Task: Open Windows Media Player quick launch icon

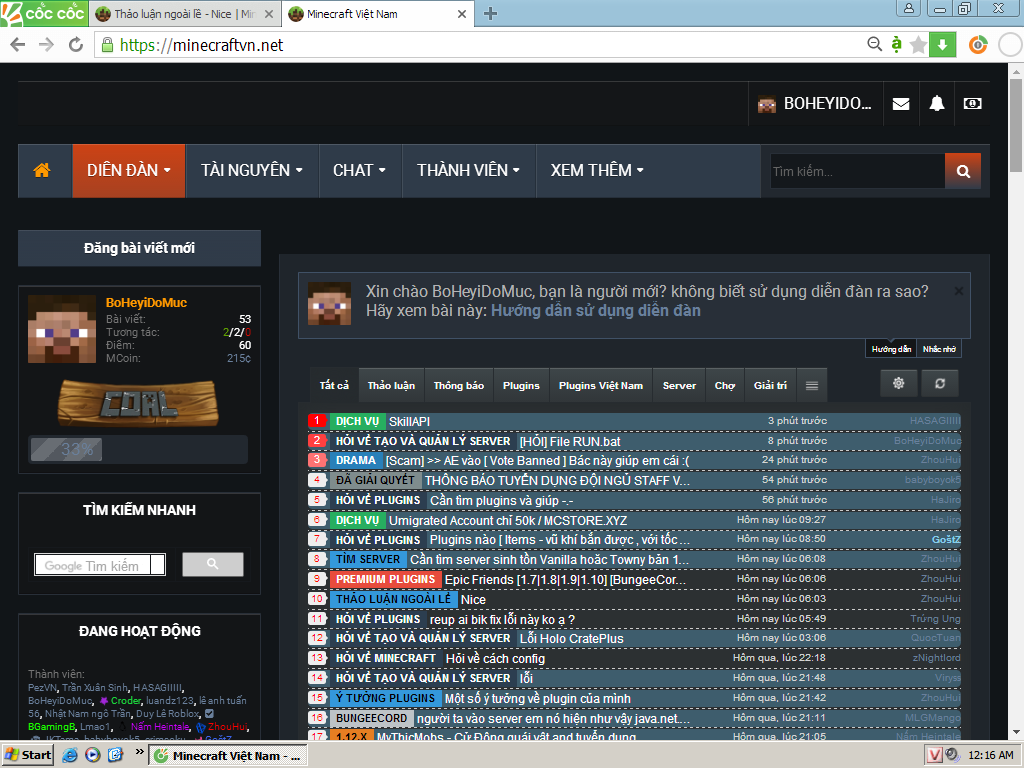Action: pyautogui.click(x=93, y=755)
